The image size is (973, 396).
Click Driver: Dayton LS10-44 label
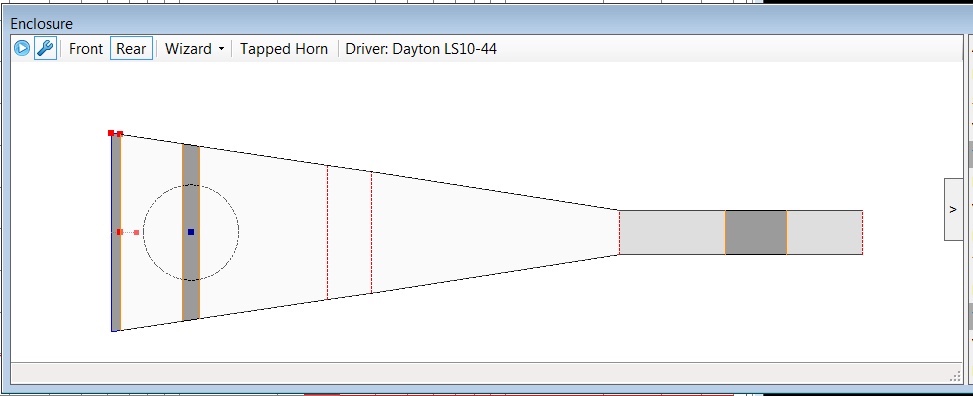coord(421,48)
